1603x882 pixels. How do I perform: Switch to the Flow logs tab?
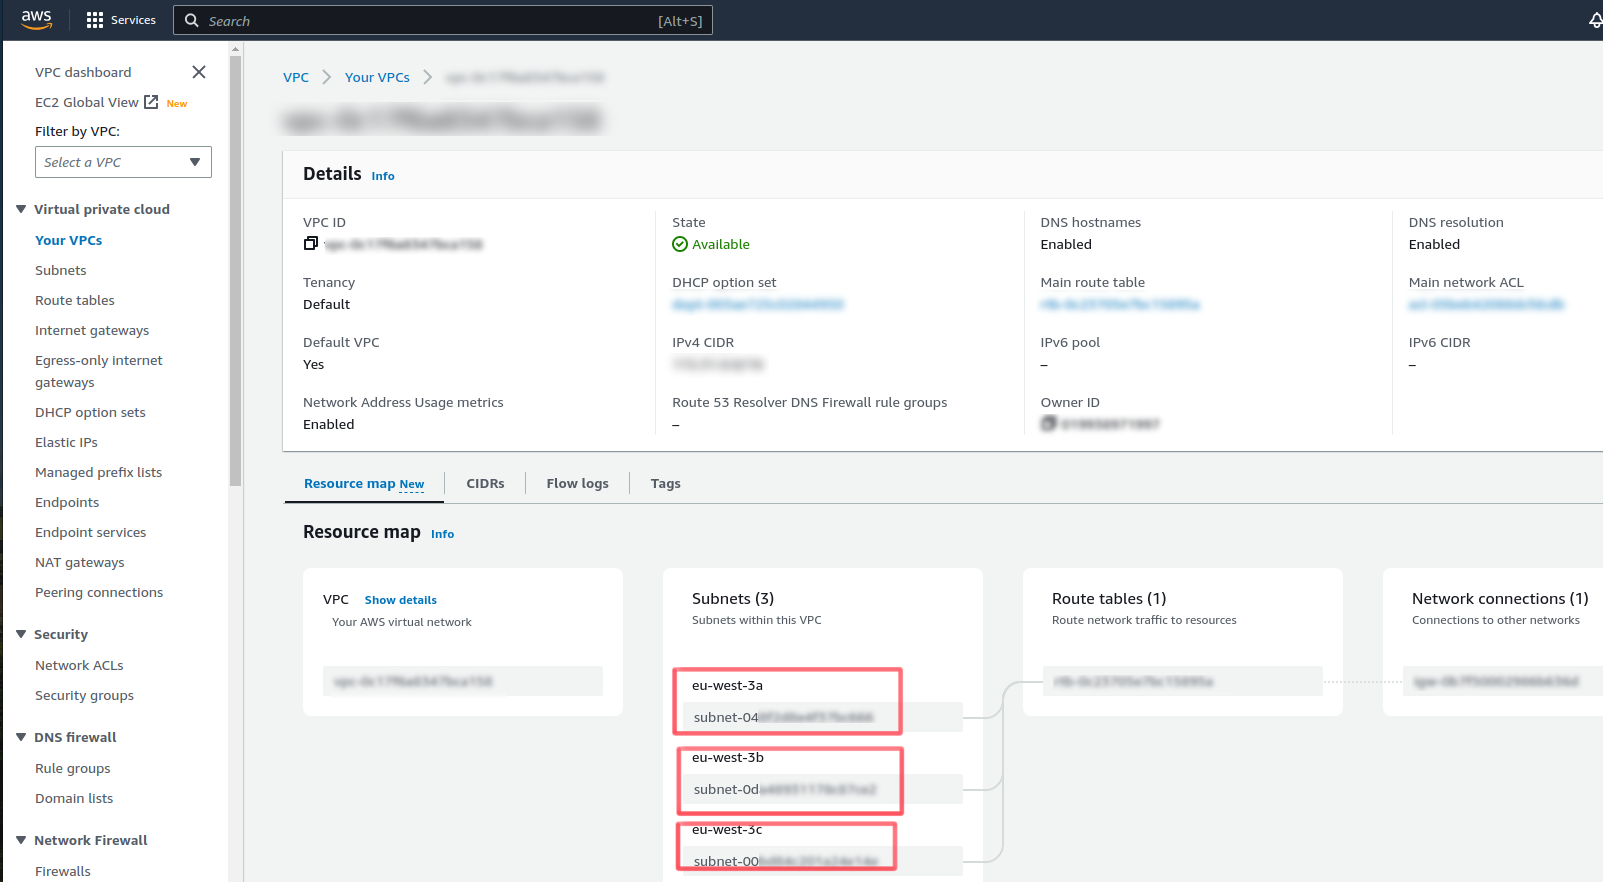pos(577,483)
